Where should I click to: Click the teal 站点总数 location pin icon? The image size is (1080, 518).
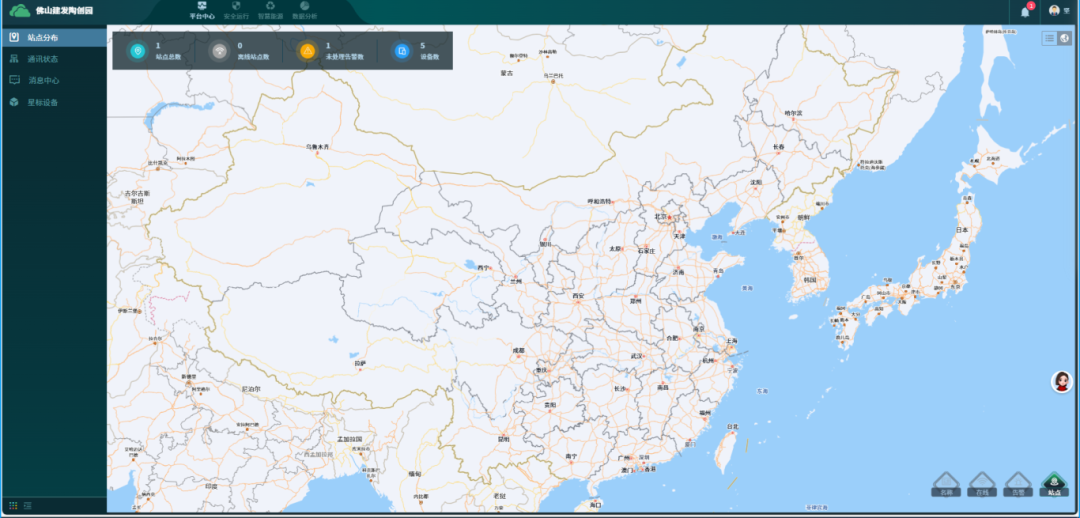[138, 51]
